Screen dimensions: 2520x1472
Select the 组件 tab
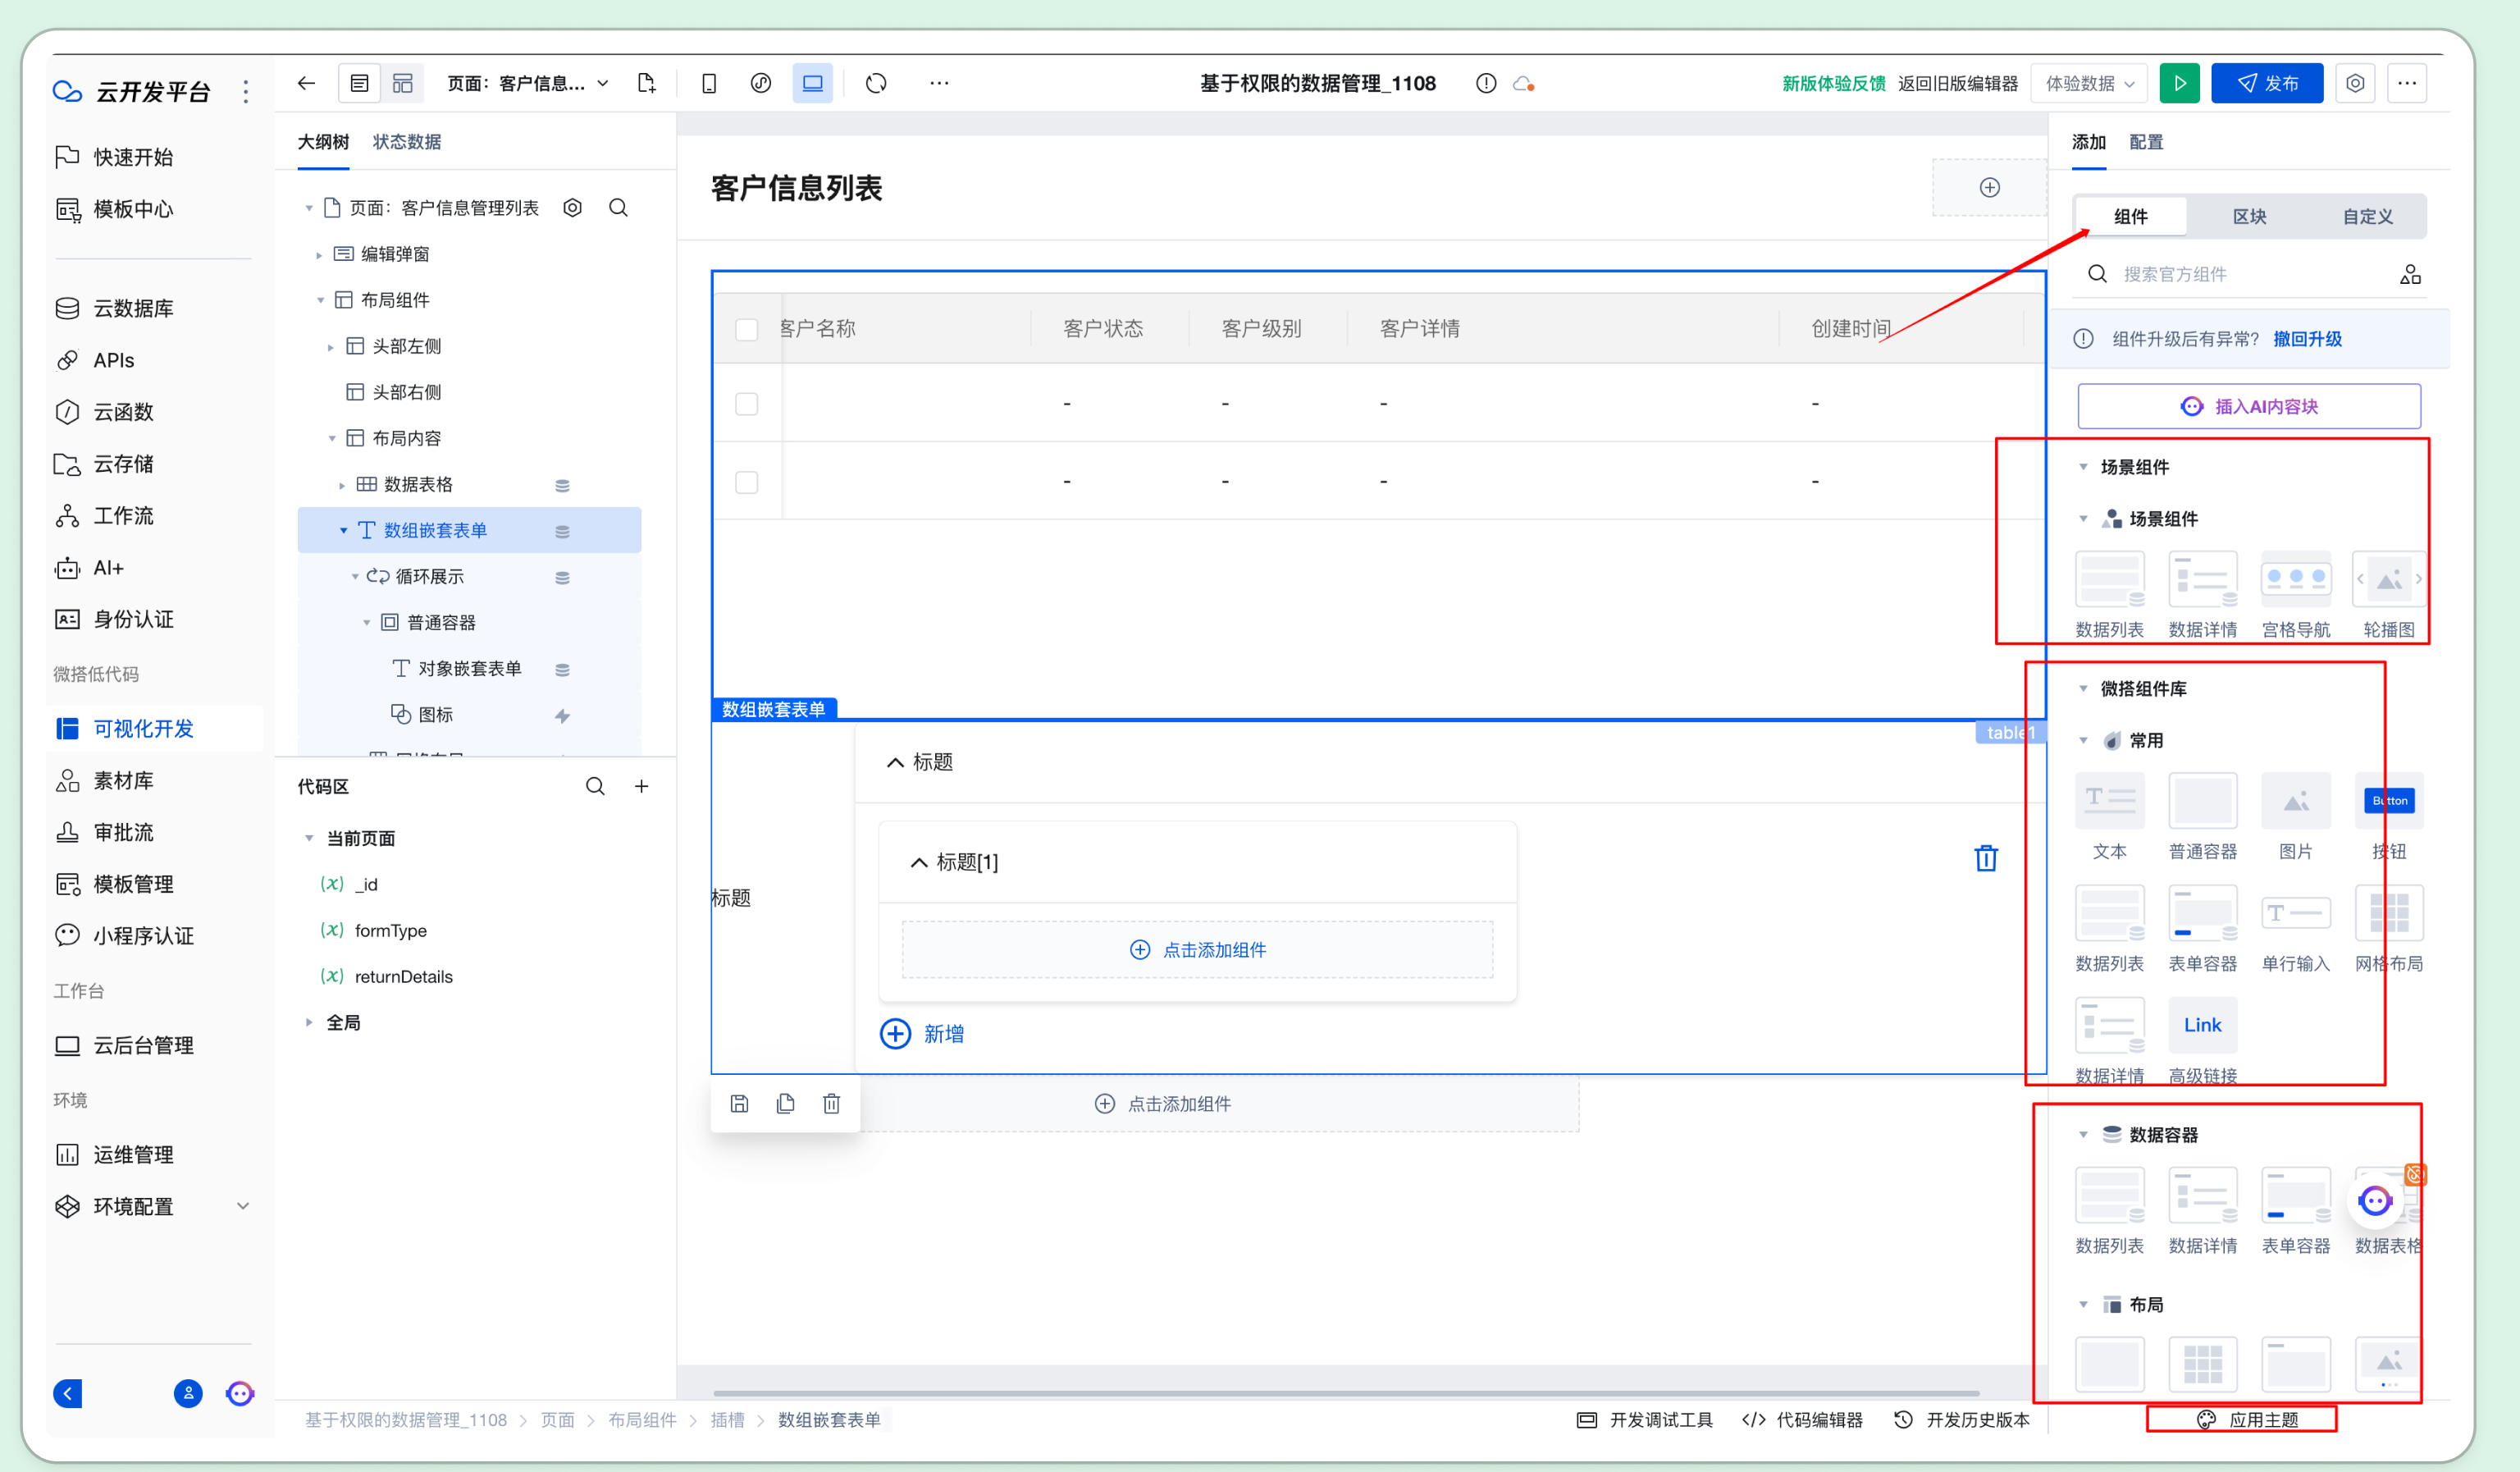click(x=2131, y=216)
